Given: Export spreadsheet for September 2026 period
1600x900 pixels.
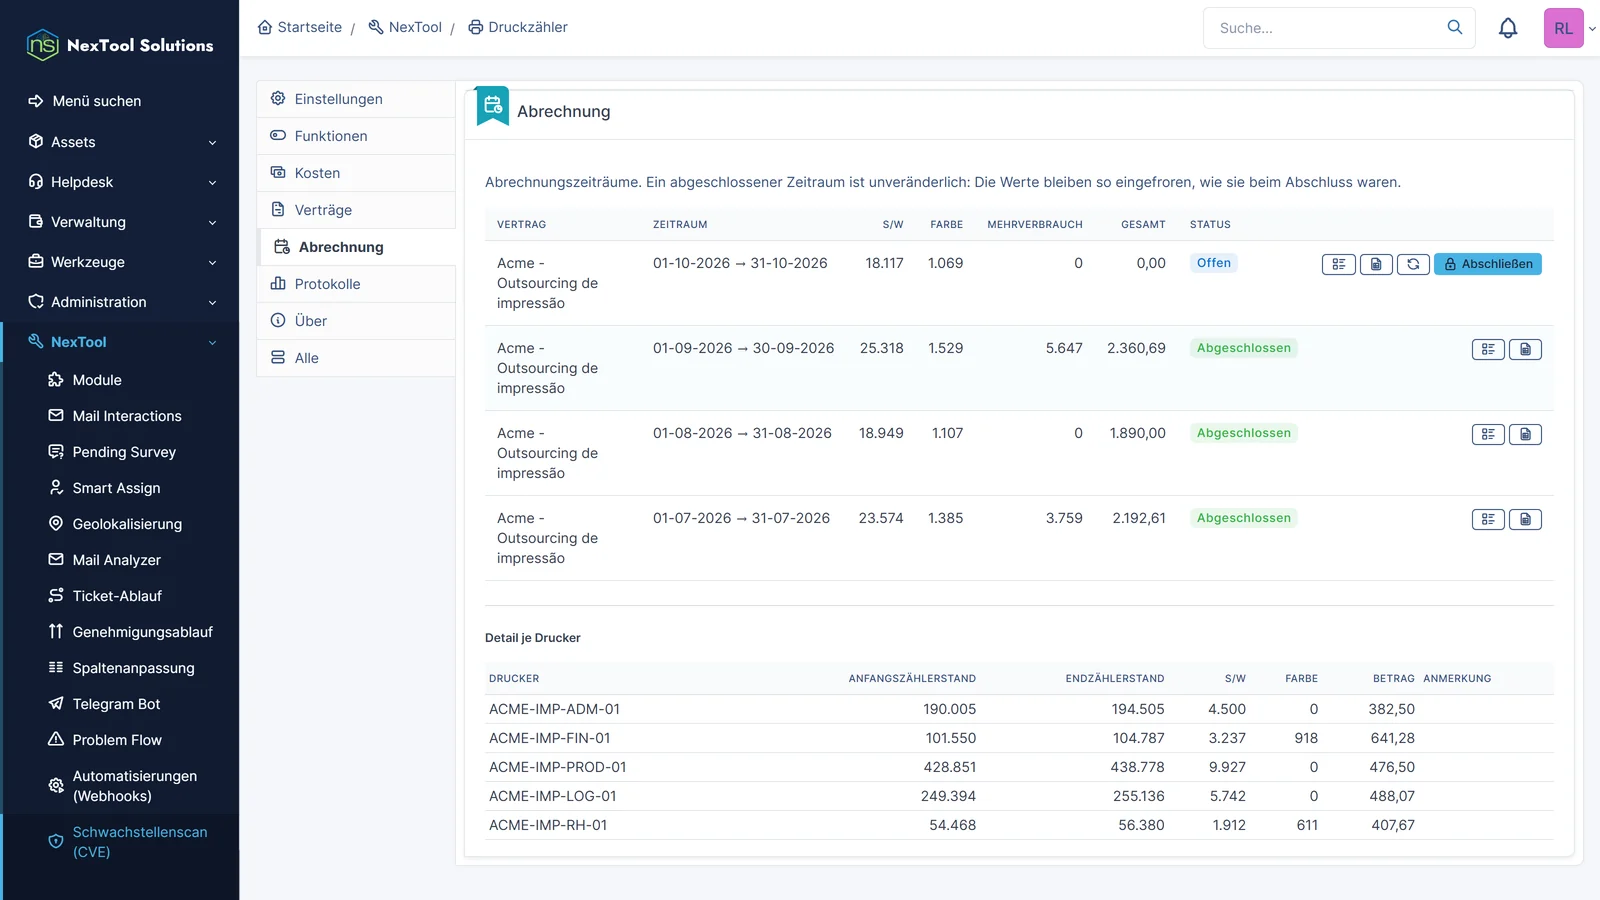Looking at the screenshot, I should (x=1525, y=349).
